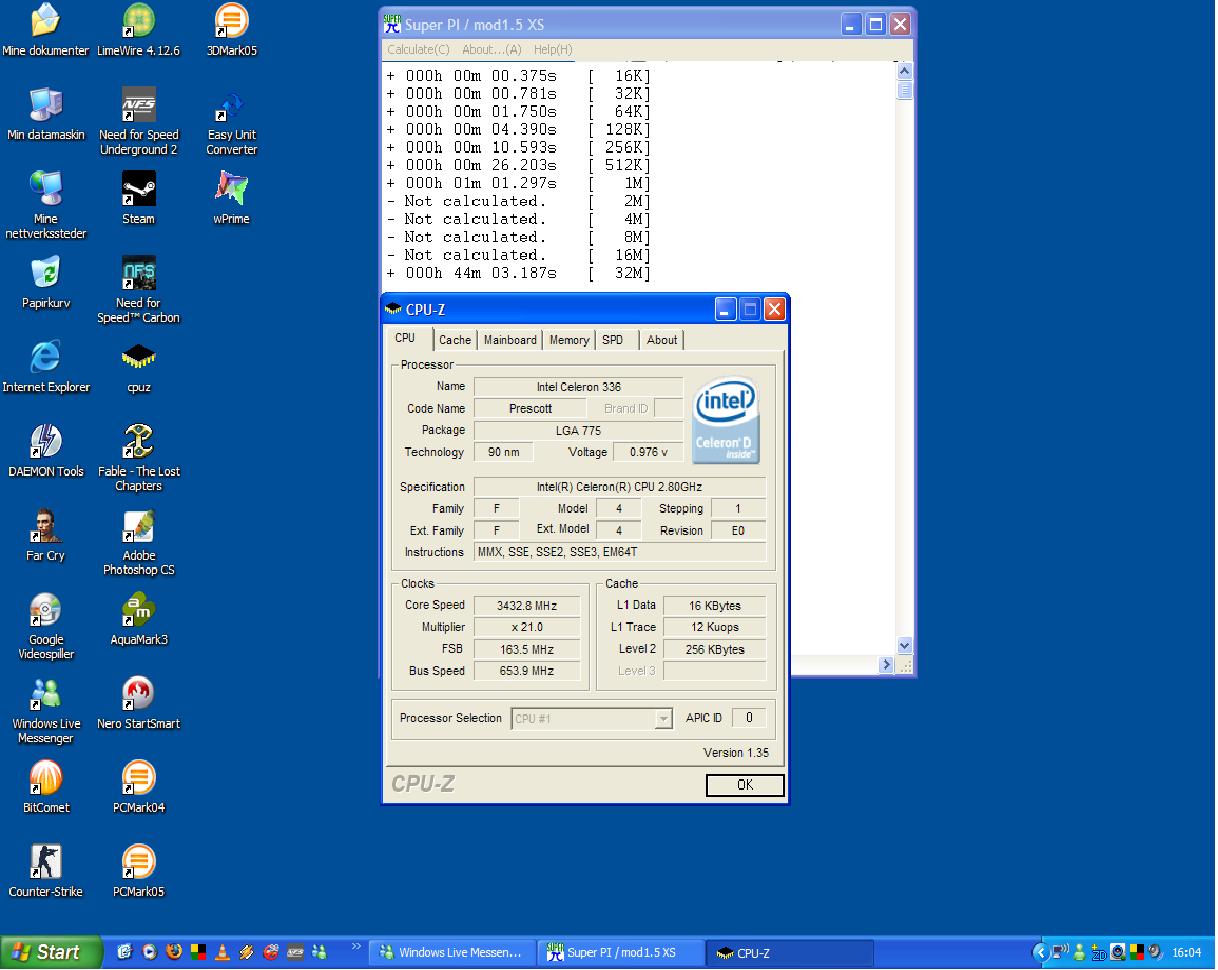Open Windows Media Player quick launch icon
1218x970 pixels.
pyautogui.click(x=149, y=952)
